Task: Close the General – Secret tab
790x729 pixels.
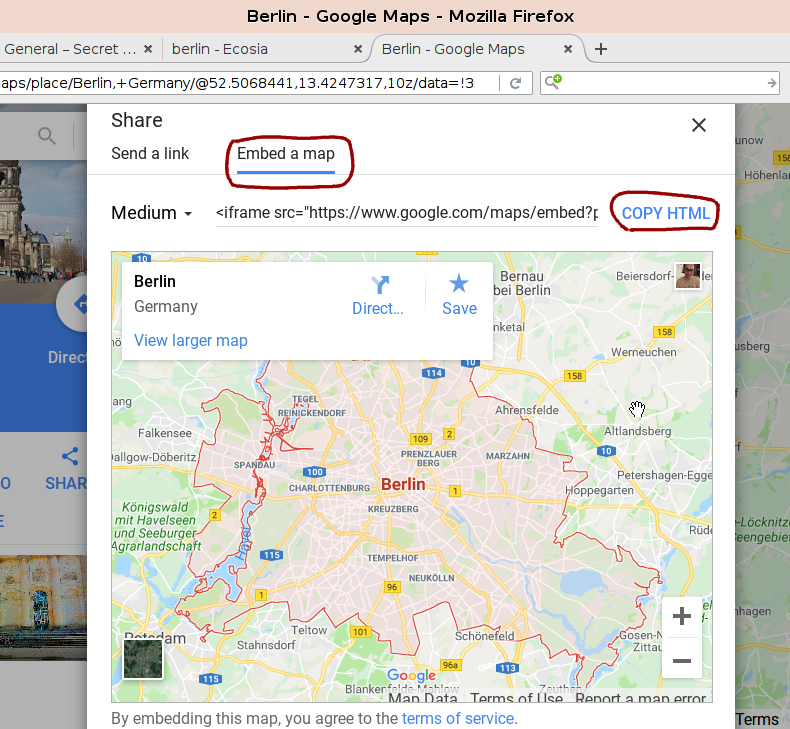Action: (148, 49)
